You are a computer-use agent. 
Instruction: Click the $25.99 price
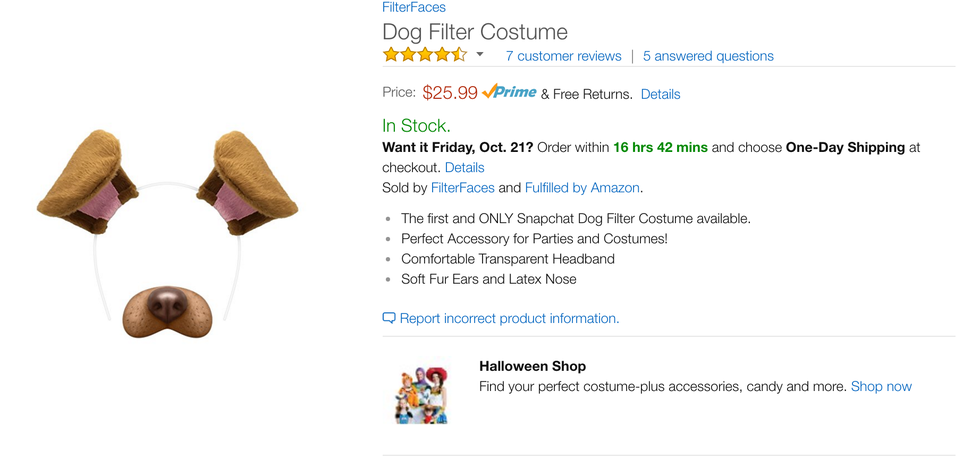pyautogui.click(x=450, y=93)
